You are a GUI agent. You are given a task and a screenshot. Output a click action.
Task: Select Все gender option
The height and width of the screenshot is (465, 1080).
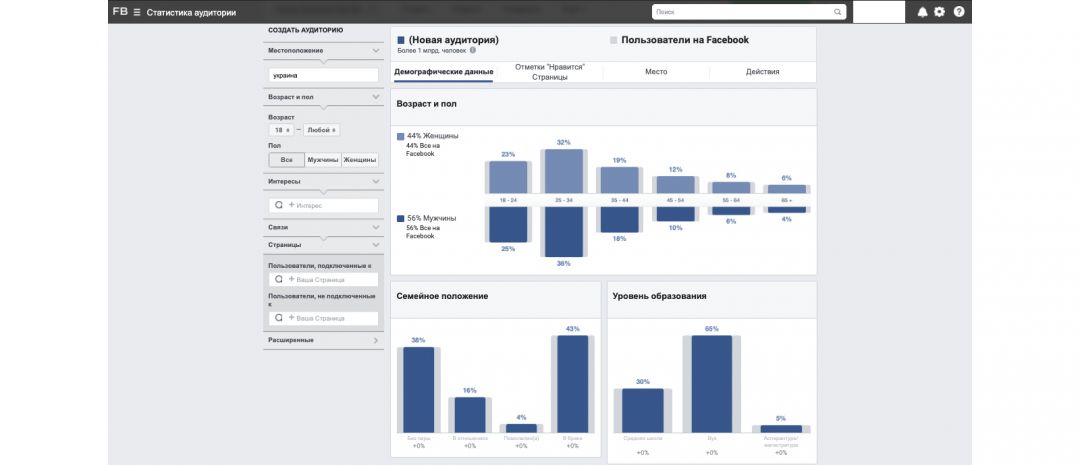[x=287, y=160]
